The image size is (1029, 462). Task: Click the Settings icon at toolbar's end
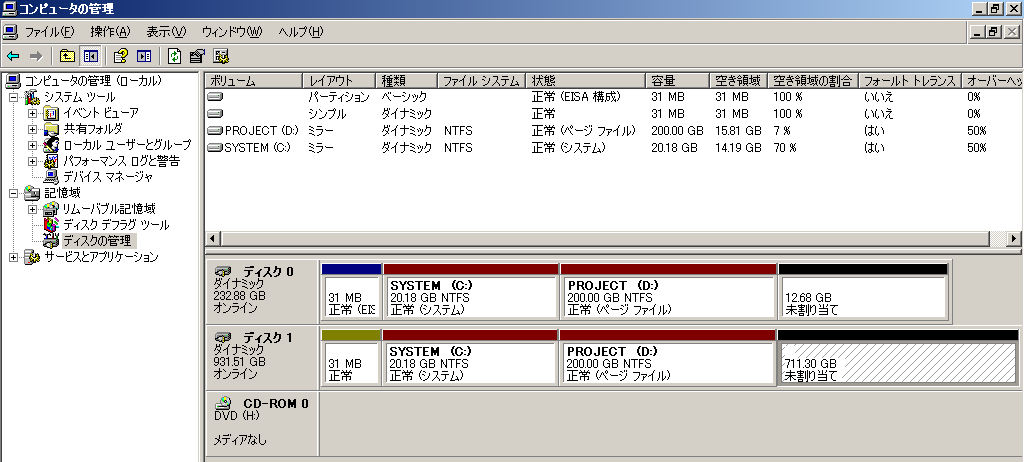[221, 56]
